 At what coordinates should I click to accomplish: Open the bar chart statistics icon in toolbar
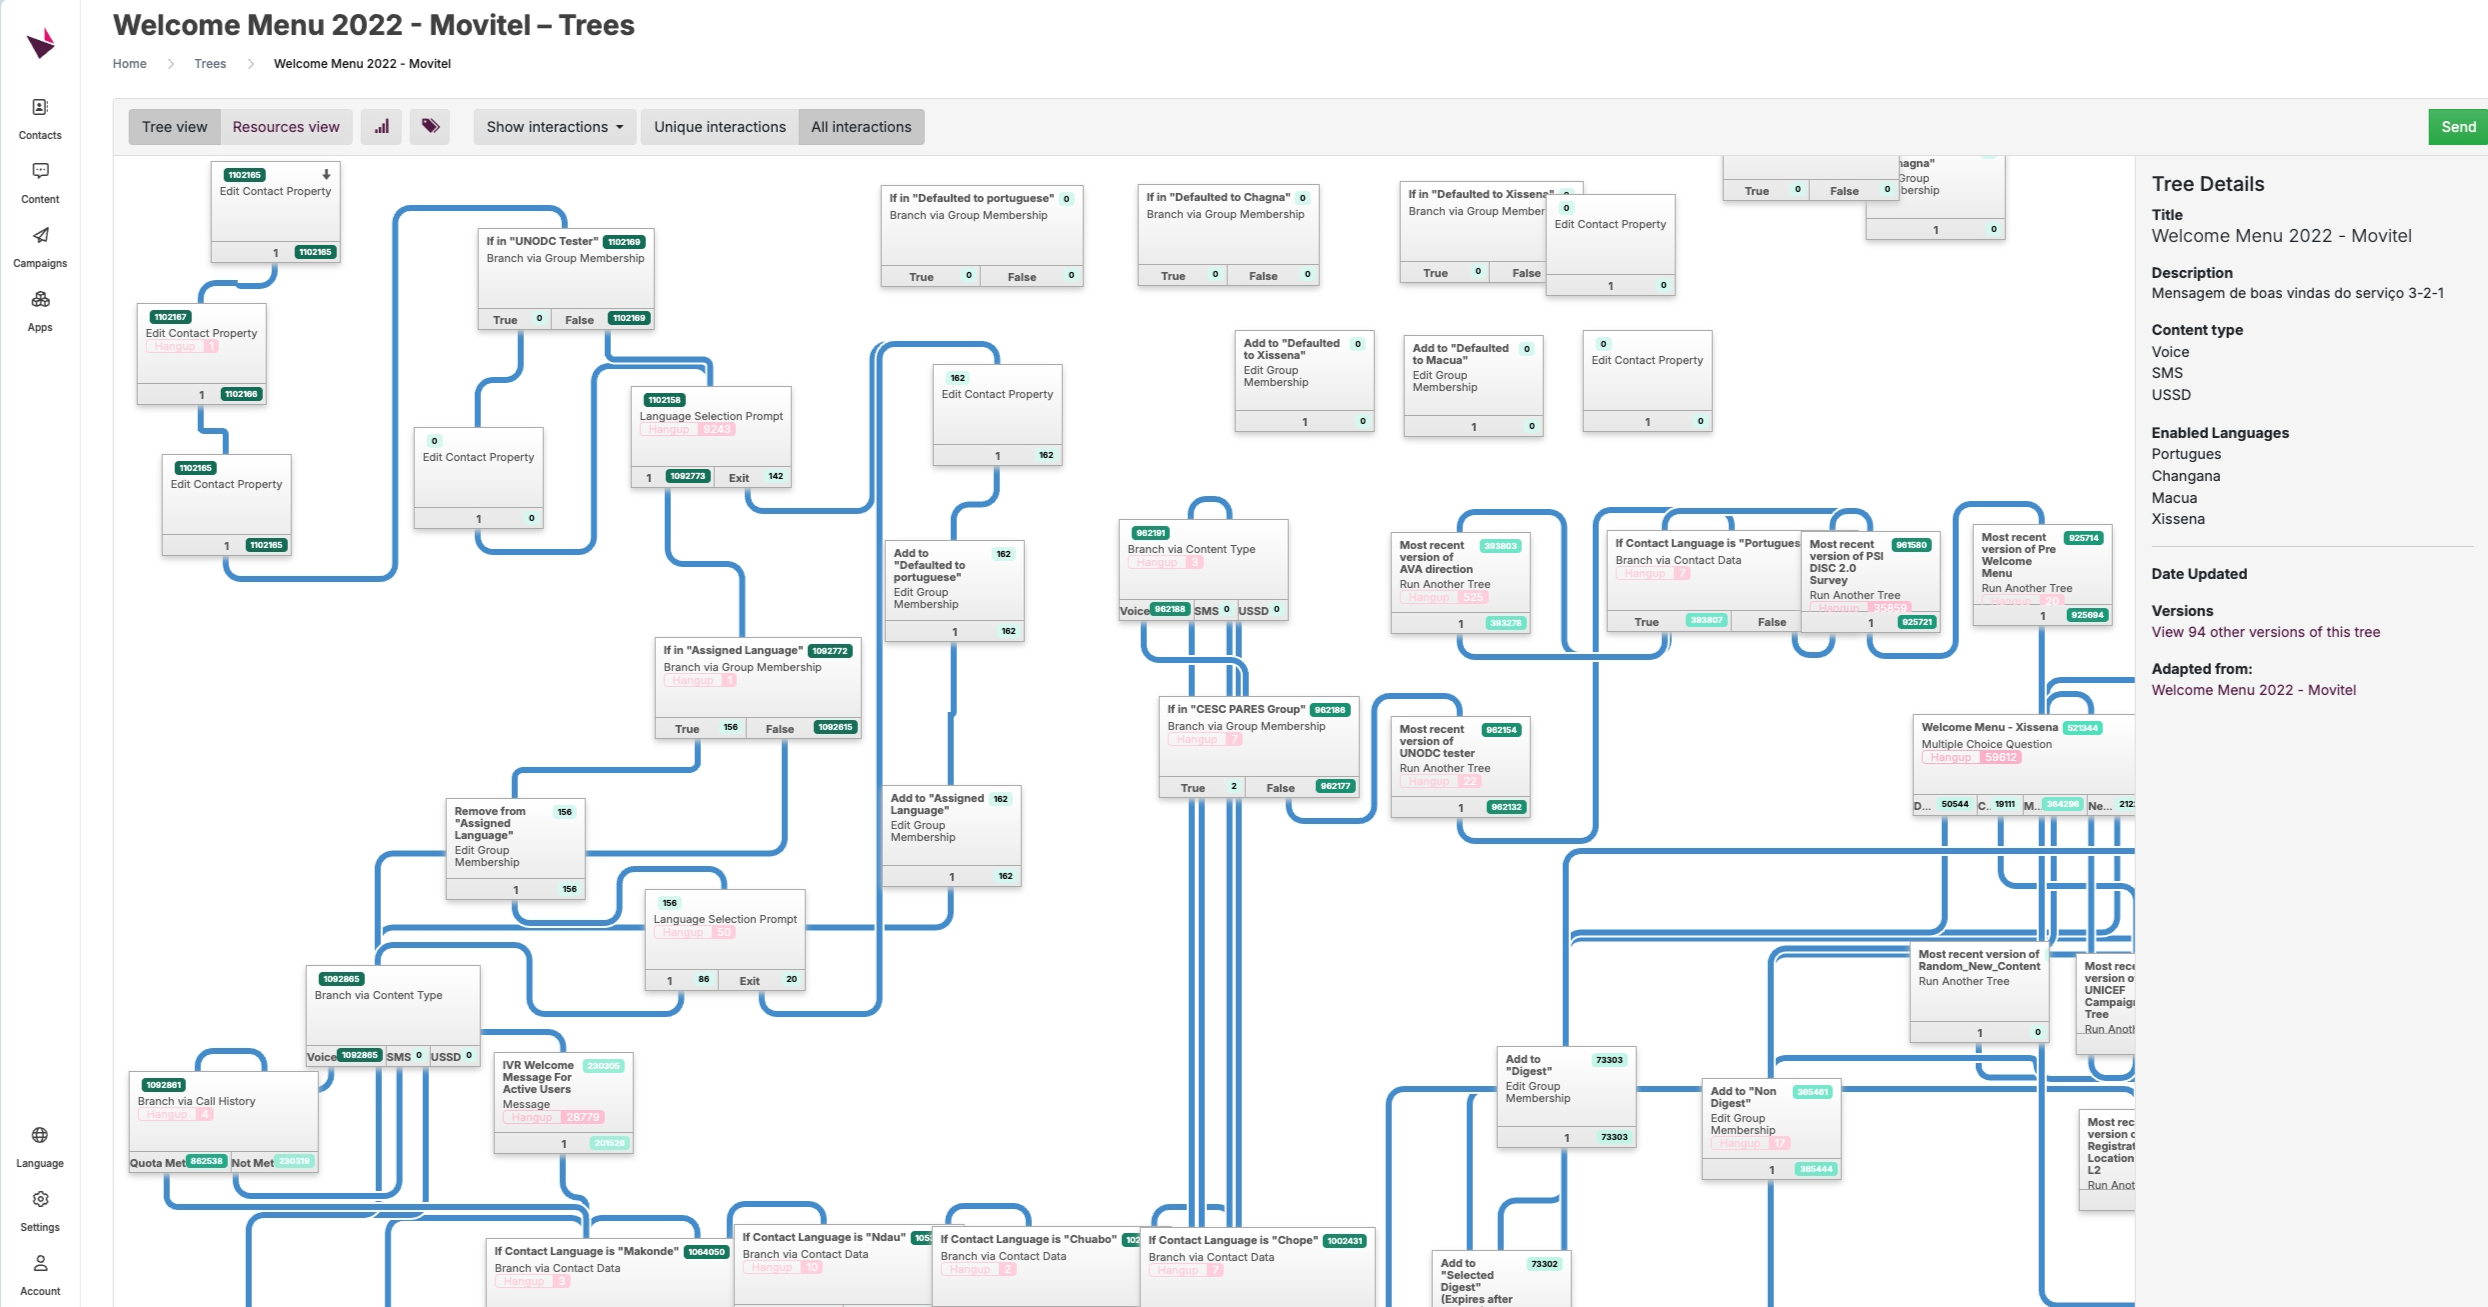click(381, 126)
